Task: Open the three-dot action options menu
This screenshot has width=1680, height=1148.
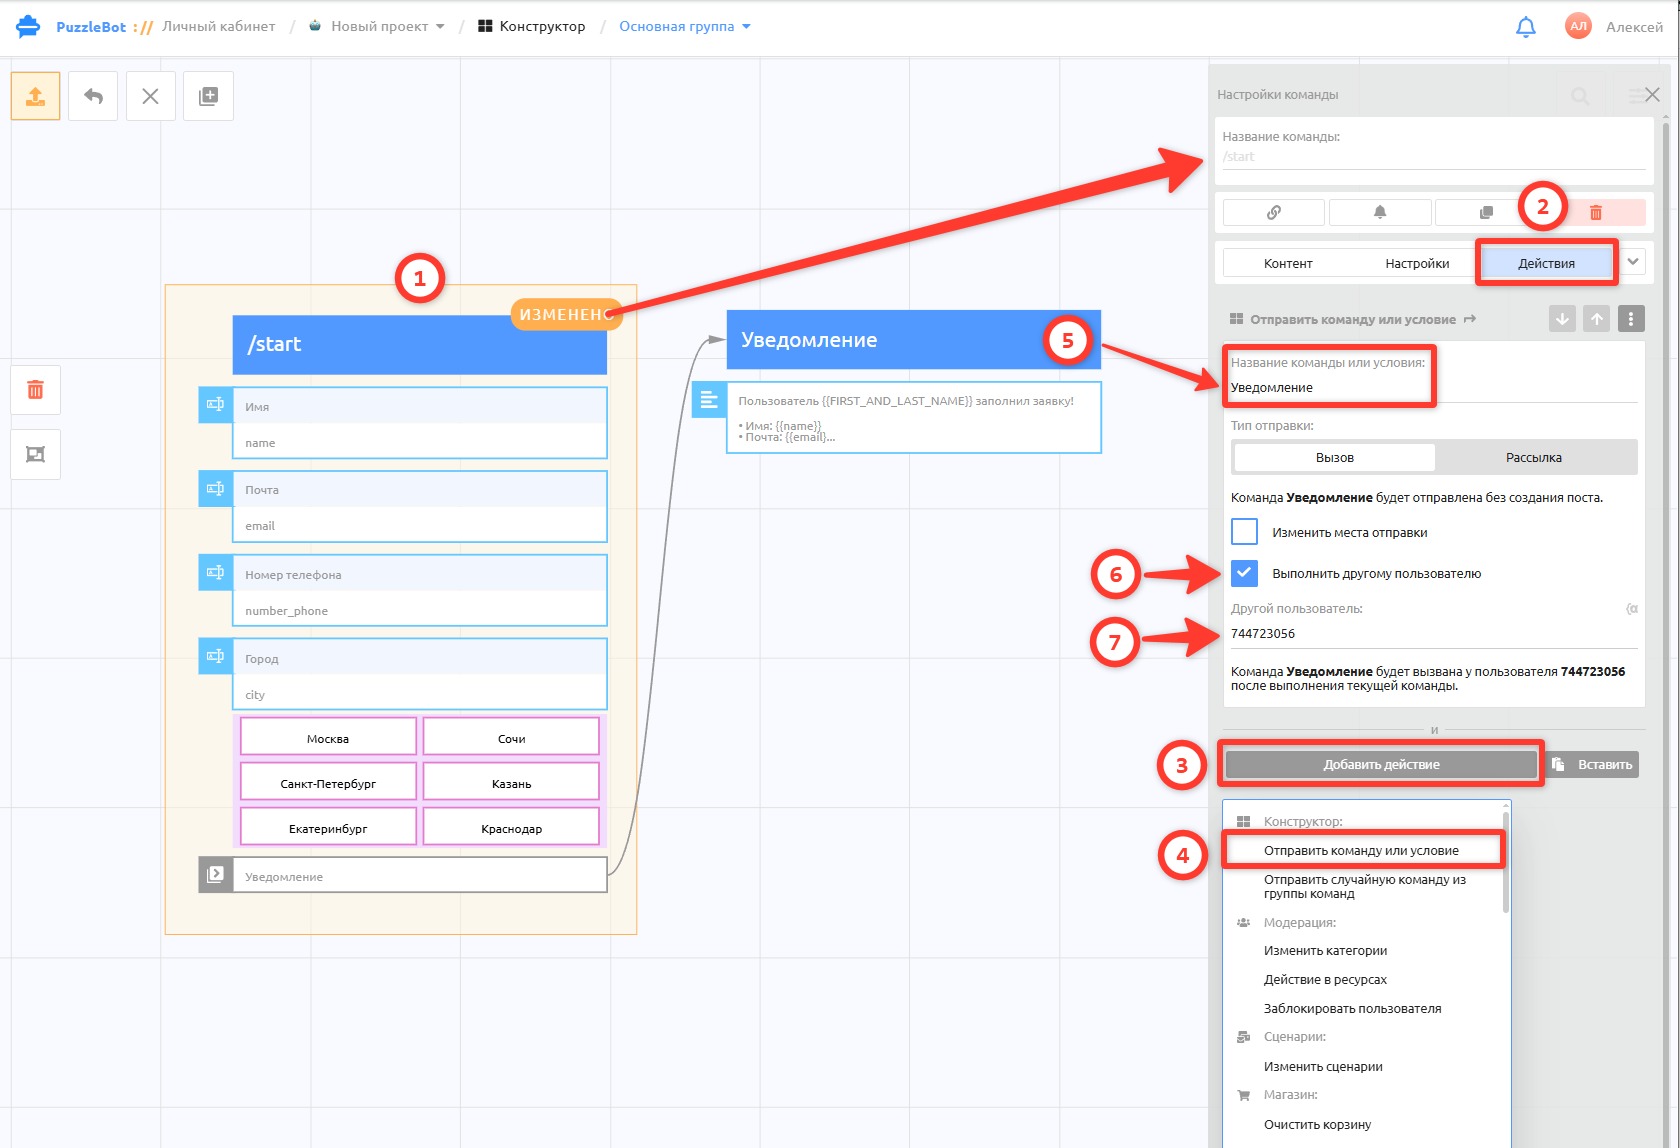Action: point(1631,319)
